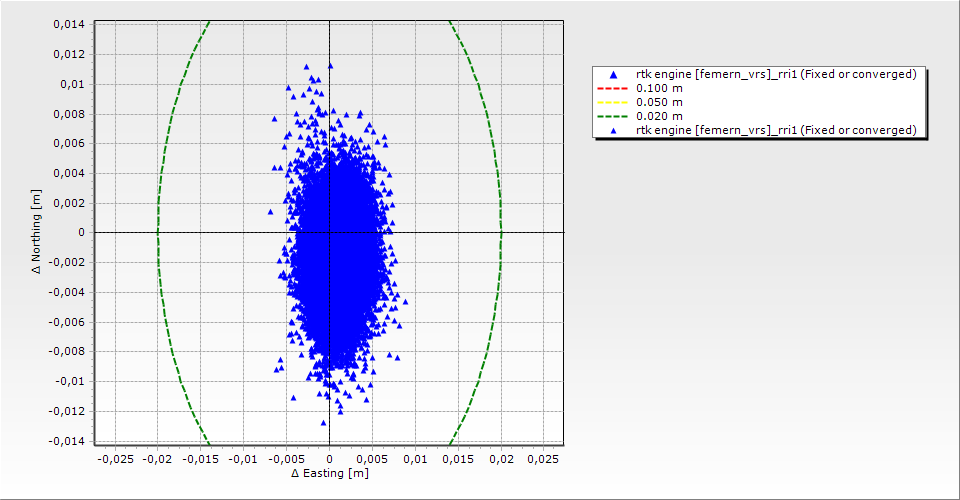
Task: Click green dashed circle at -0,02 Easting
Action: point(158,233)
